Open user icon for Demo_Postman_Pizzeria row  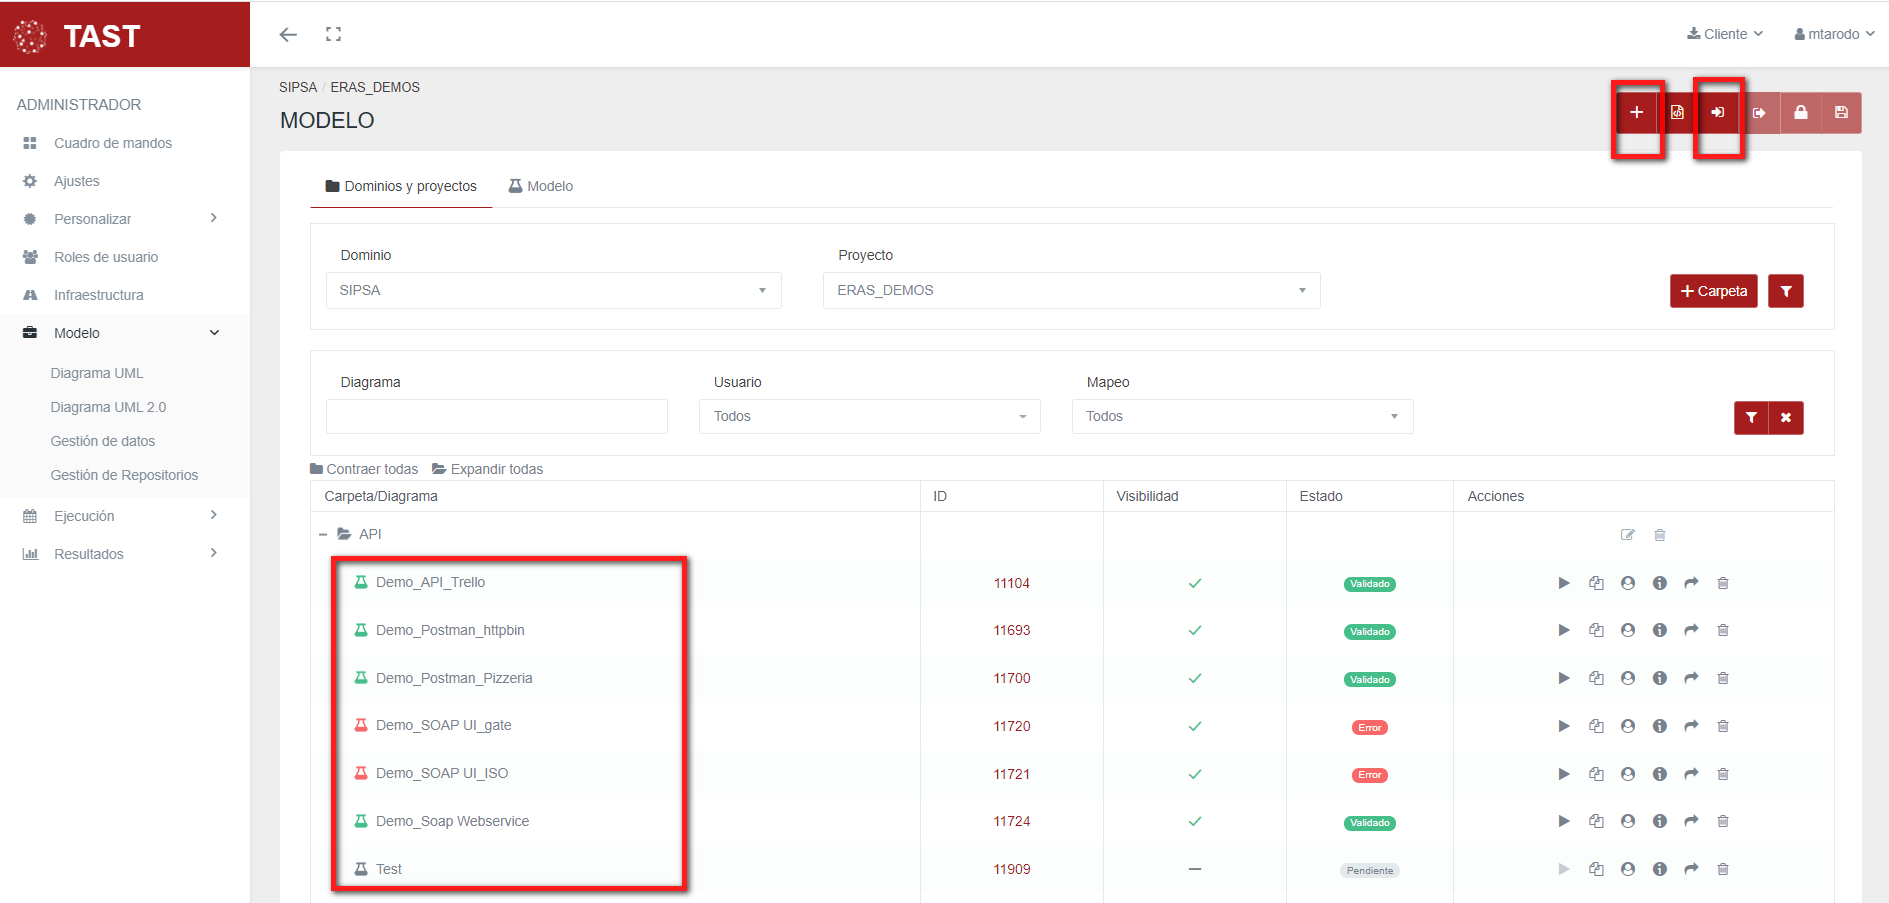pos(1628,678)
